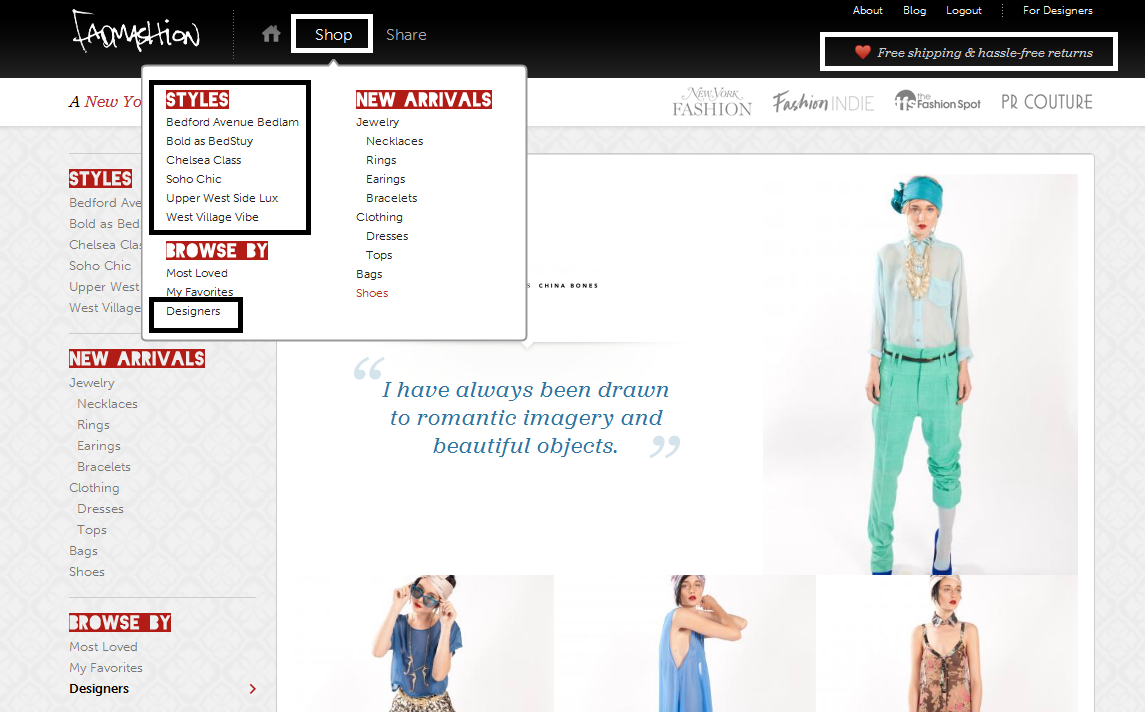Click Clothing in left sidebar
This screenshot has width=1145, height=712.
pos(94,488)
